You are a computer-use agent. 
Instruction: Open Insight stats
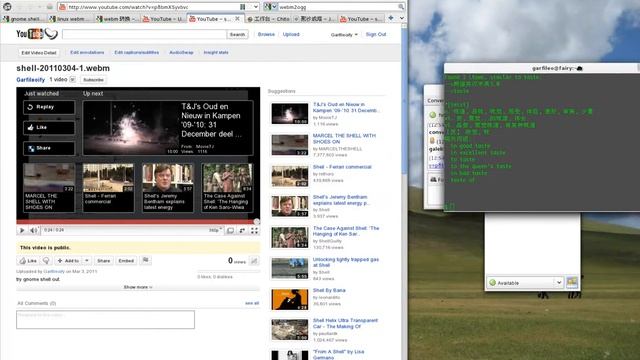tap(216, 52)
